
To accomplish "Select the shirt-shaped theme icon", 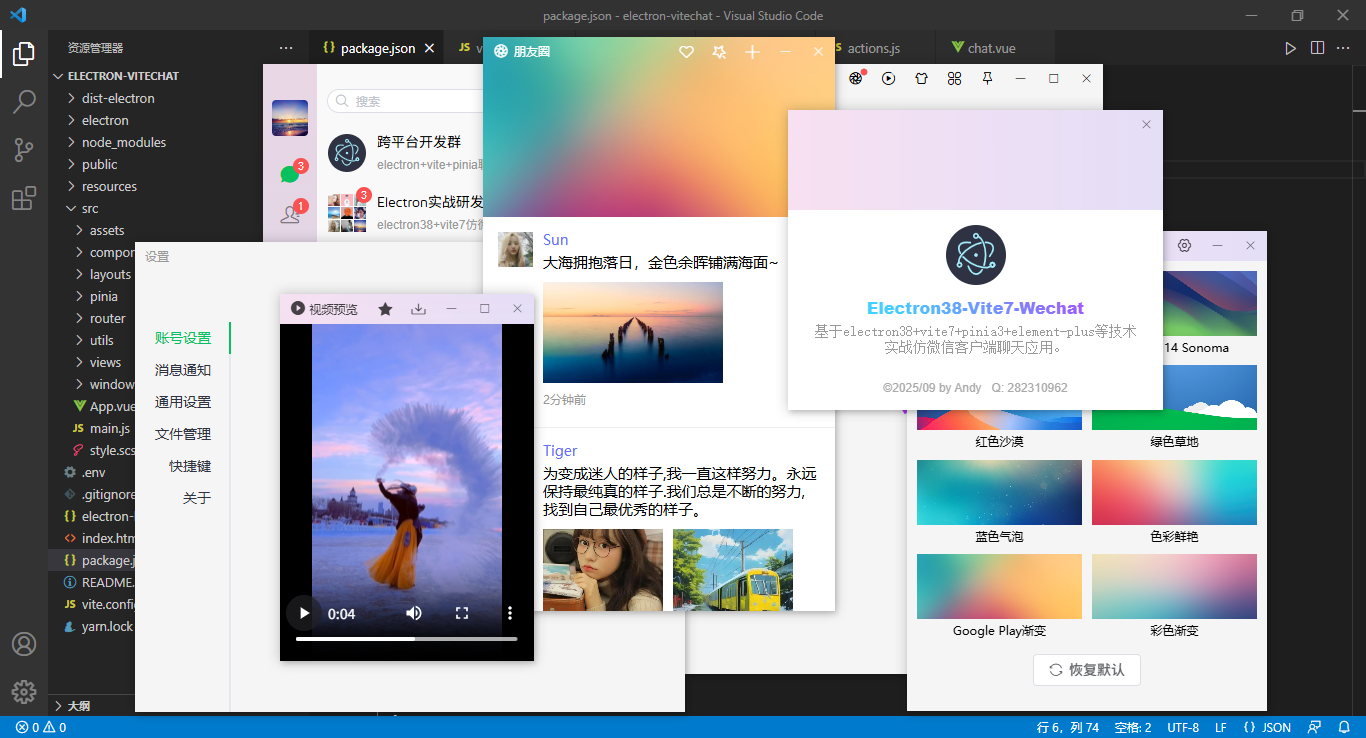I will [921, 78].
